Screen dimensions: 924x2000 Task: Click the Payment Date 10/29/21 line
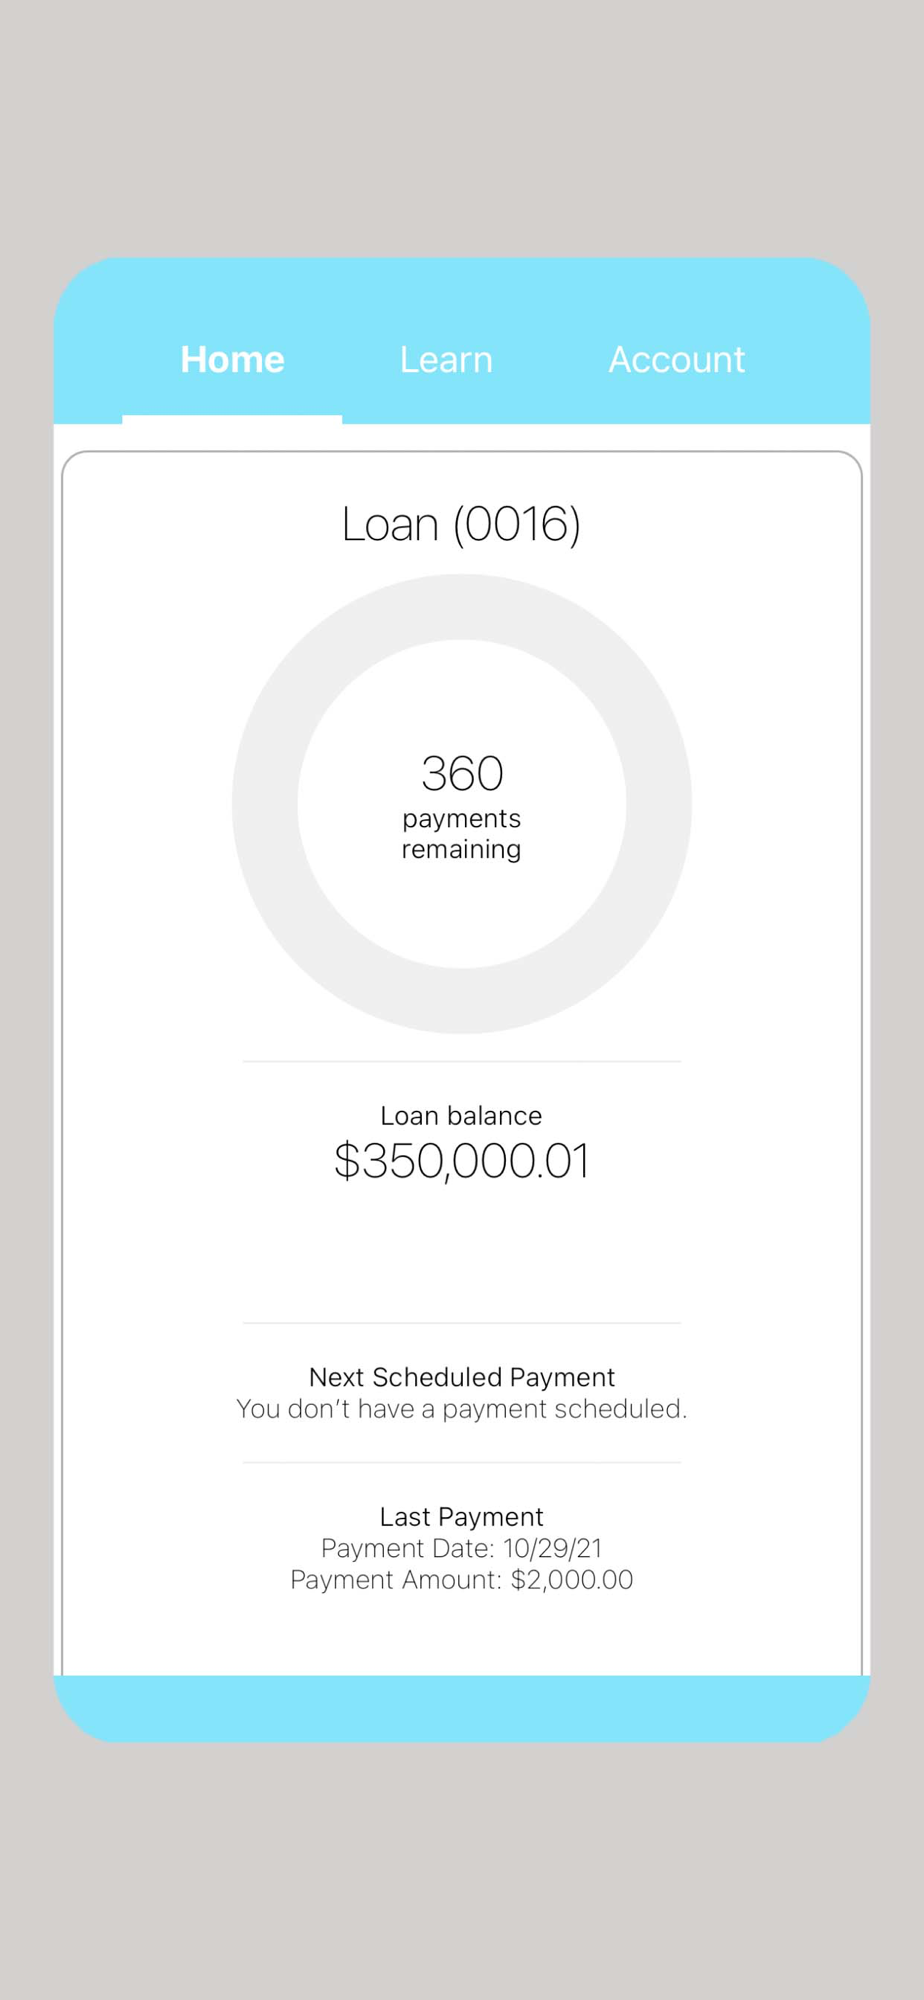click(461, 1548)
